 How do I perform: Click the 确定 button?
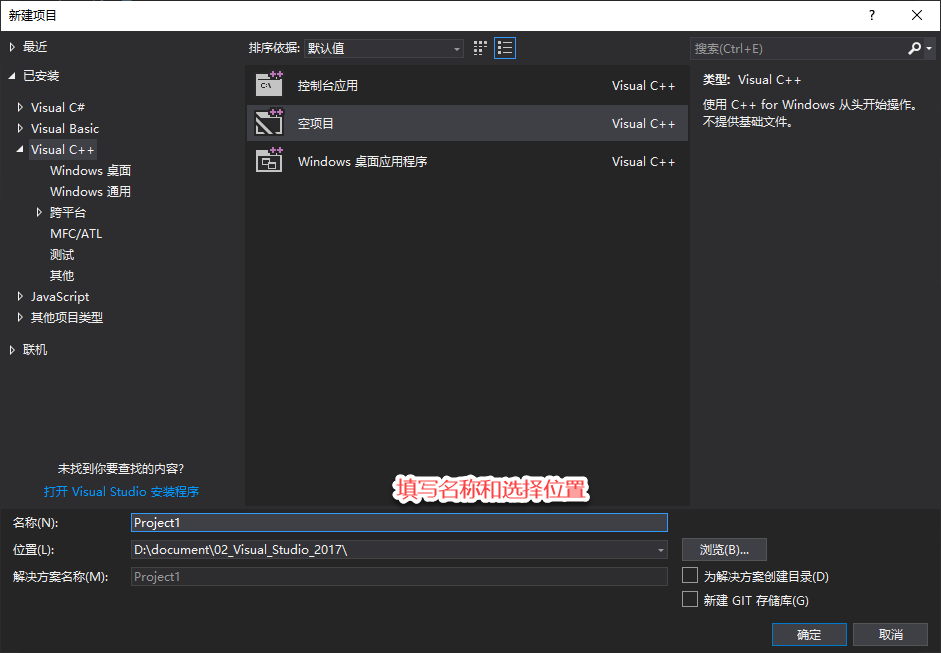pyautogui.click(x=809, y=634)
